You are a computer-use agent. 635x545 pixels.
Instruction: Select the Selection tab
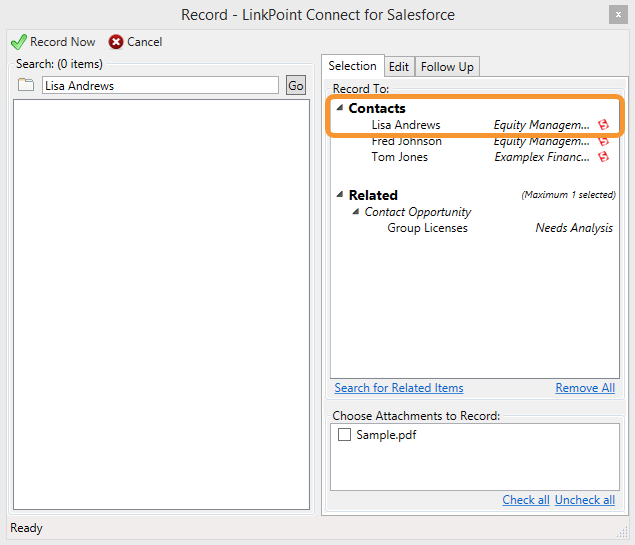point(352,66)
